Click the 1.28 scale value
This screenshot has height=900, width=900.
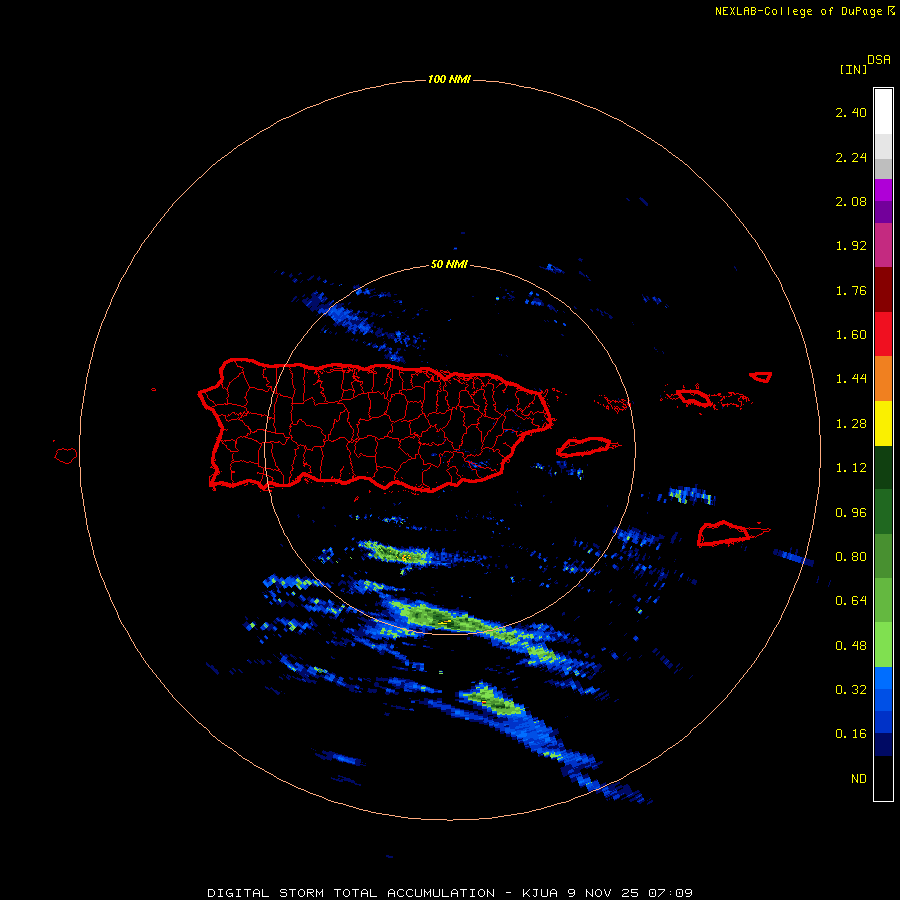(851, 424)
